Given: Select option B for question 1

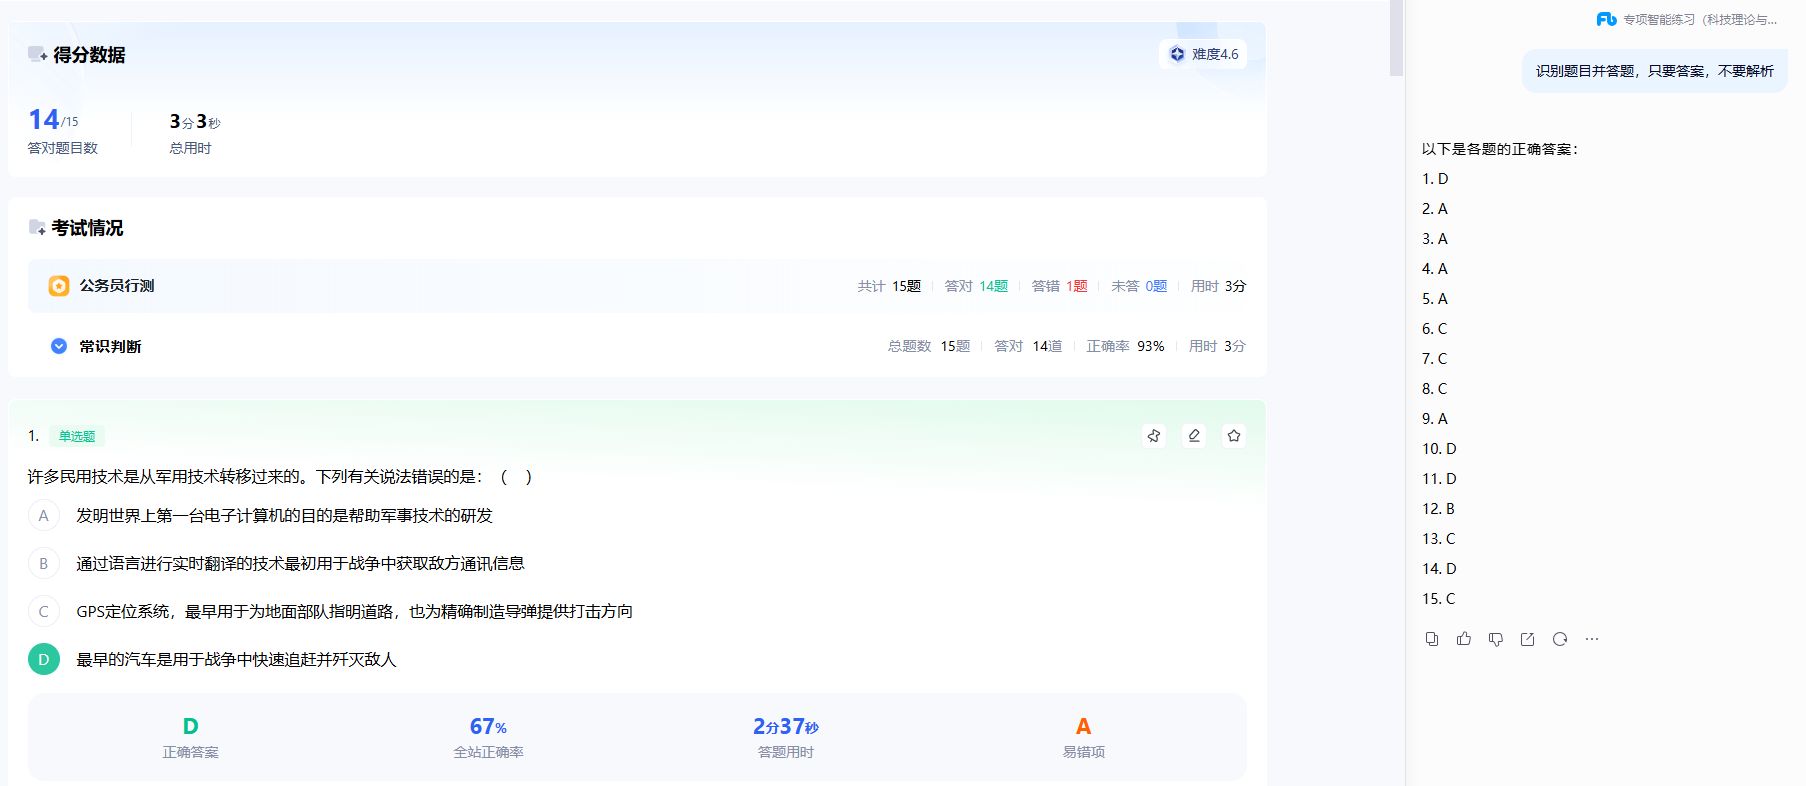Looking at the screenshot, I should (43, 564).
